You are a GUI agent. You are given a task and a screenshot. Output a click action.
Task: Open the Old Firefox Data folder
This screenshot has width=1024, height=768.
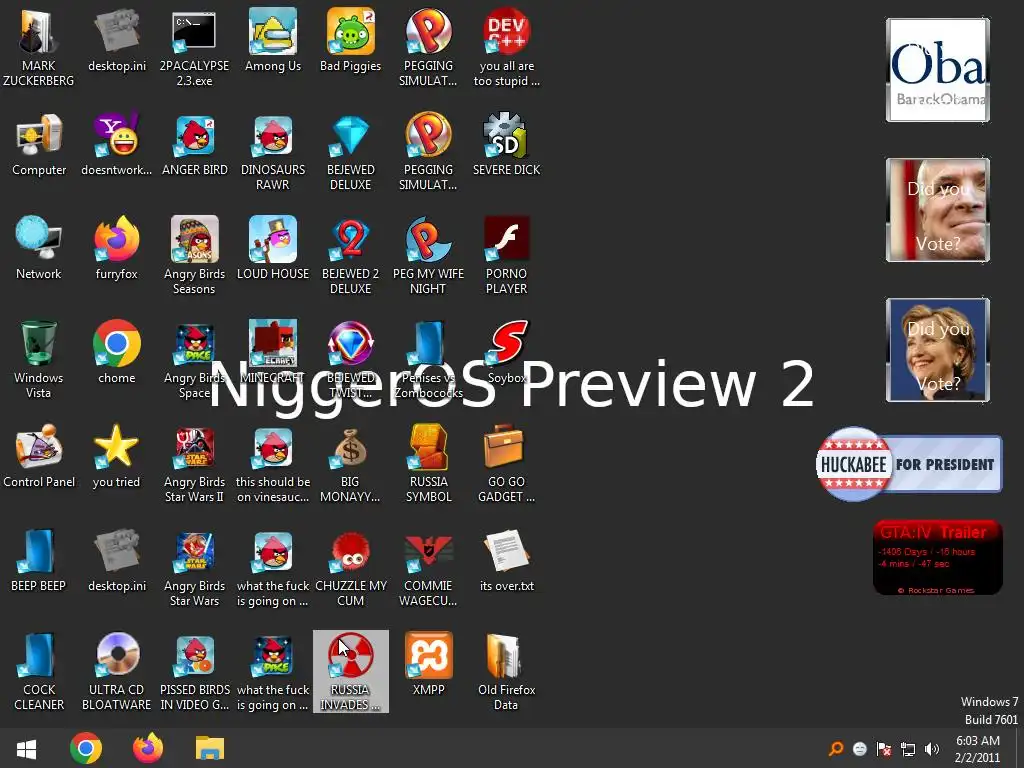(507, 671)
